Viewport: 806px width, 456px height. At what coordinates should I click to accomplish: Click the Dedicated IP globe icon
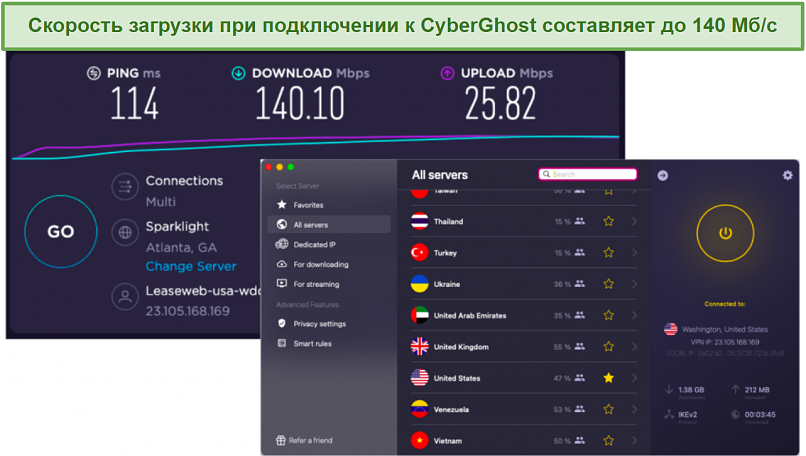282,244
